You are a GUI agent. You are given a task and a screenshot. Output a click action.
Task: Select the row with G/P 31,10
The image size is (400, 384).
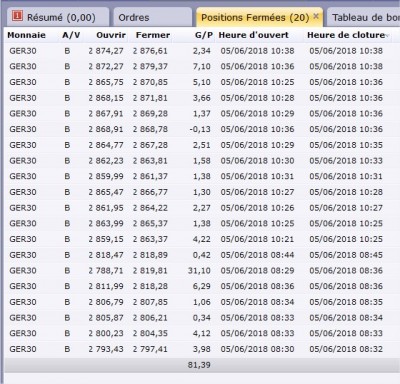point(197,270)
